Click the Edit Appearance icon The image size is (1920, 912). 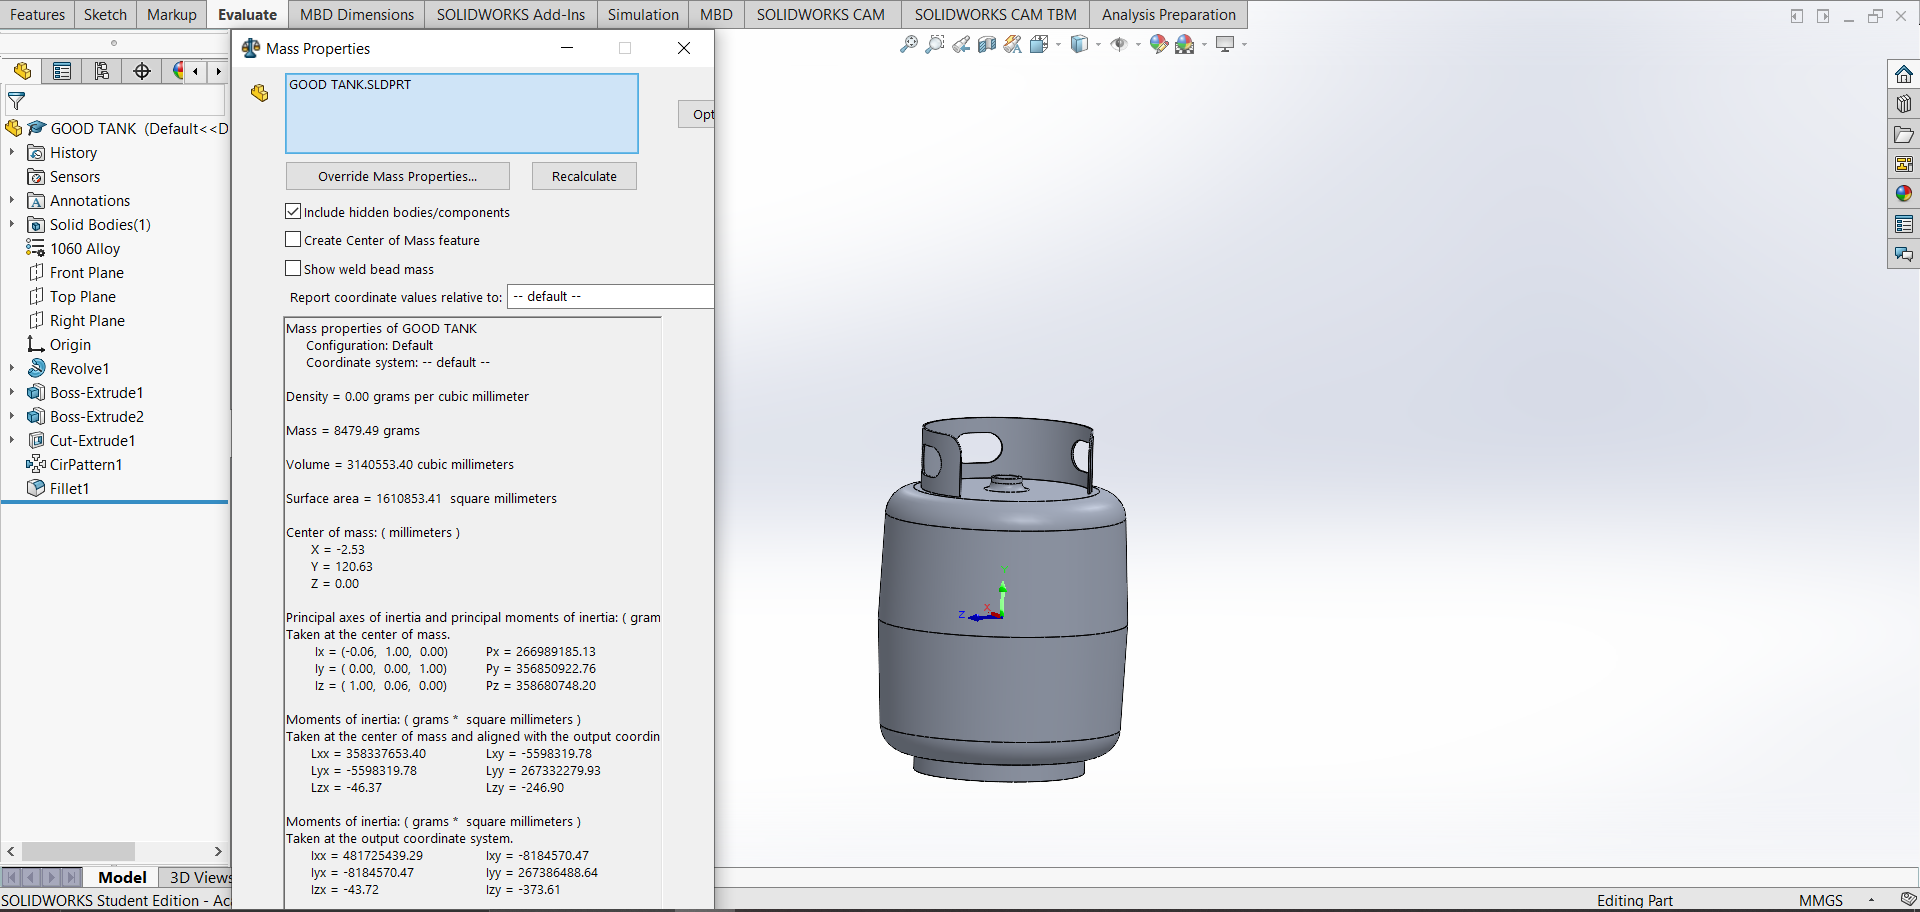[x=1159, y=44]
